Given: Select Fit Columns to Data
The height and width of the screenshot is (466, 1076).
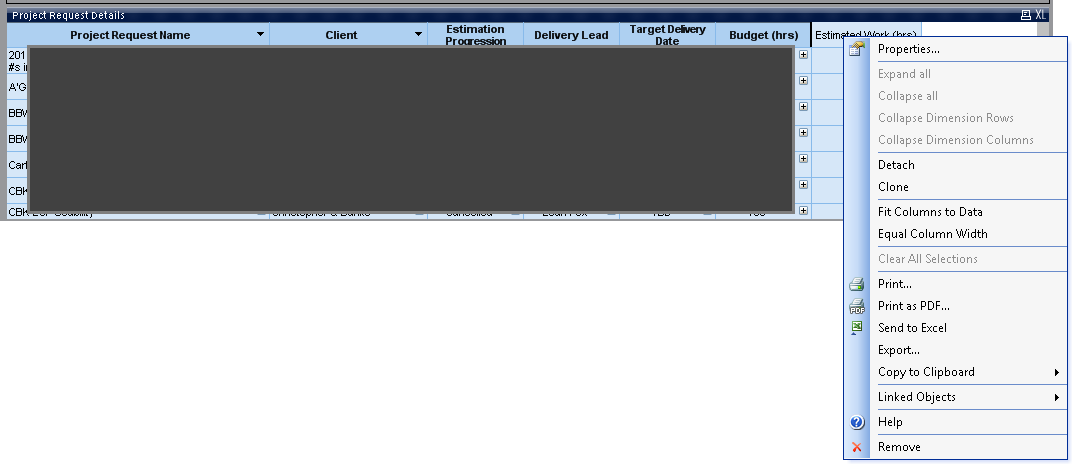Looking at the screenshot, I should click(x=968, y=212).
